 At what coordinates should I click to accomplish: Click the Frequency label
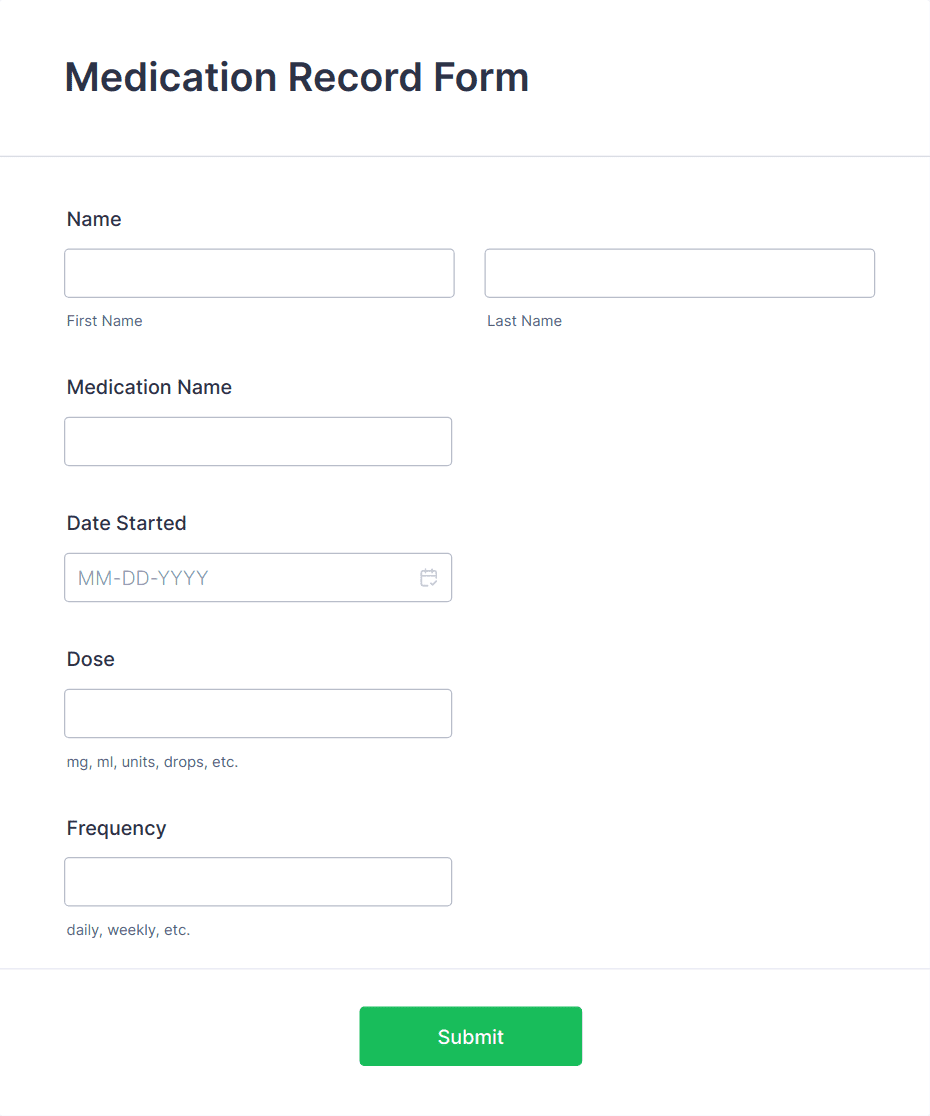tap(117, 828)
